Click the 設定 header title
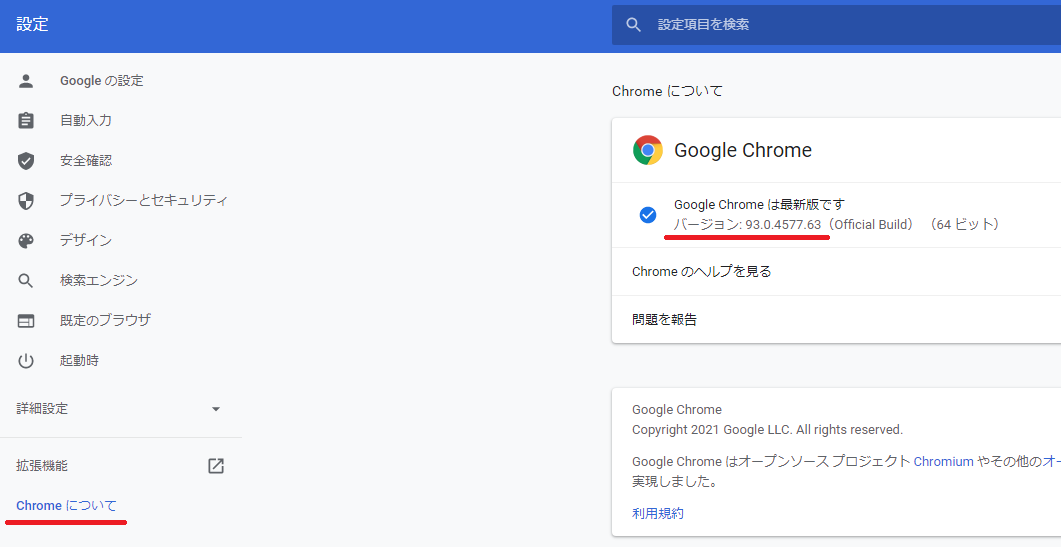Viewport: 1061px width, 547px height. 32,24
